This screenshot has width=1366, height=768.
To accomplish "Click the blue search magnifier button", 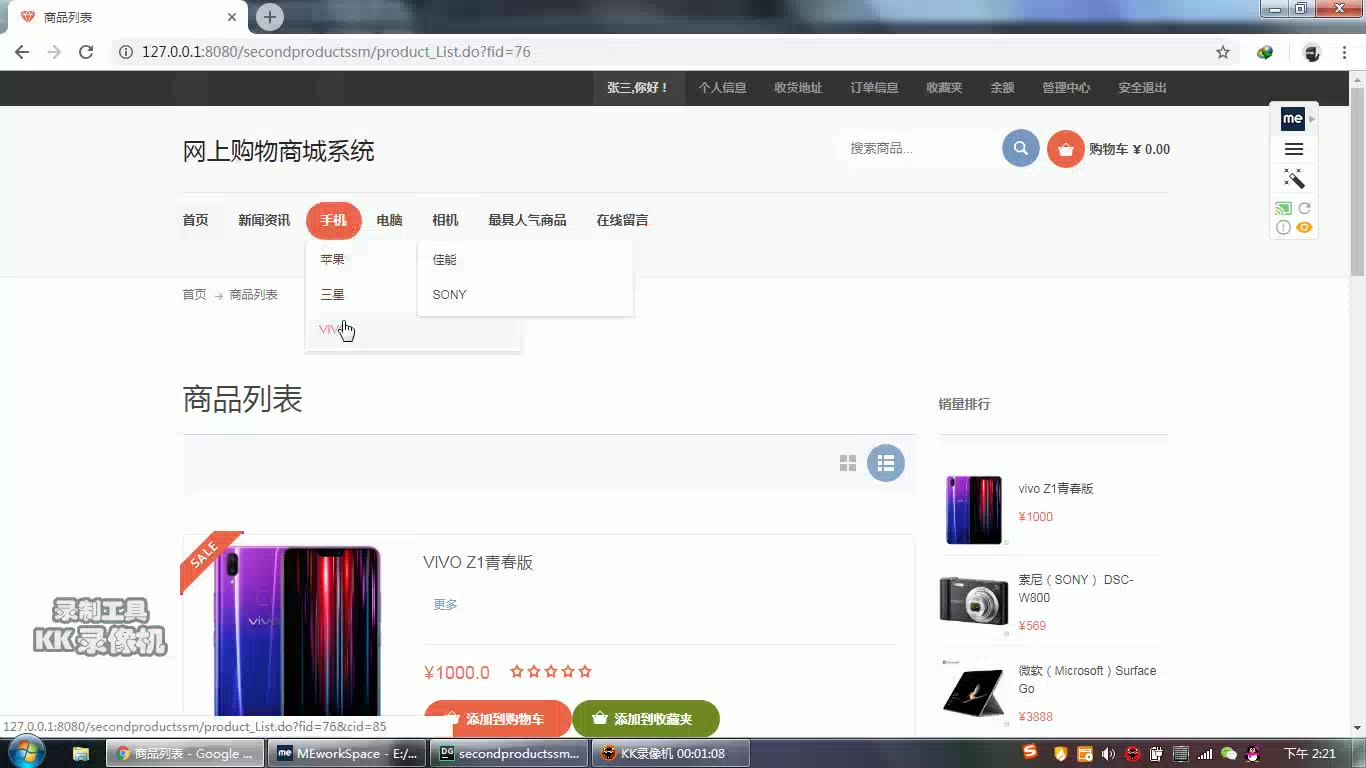I will 1021,149.
